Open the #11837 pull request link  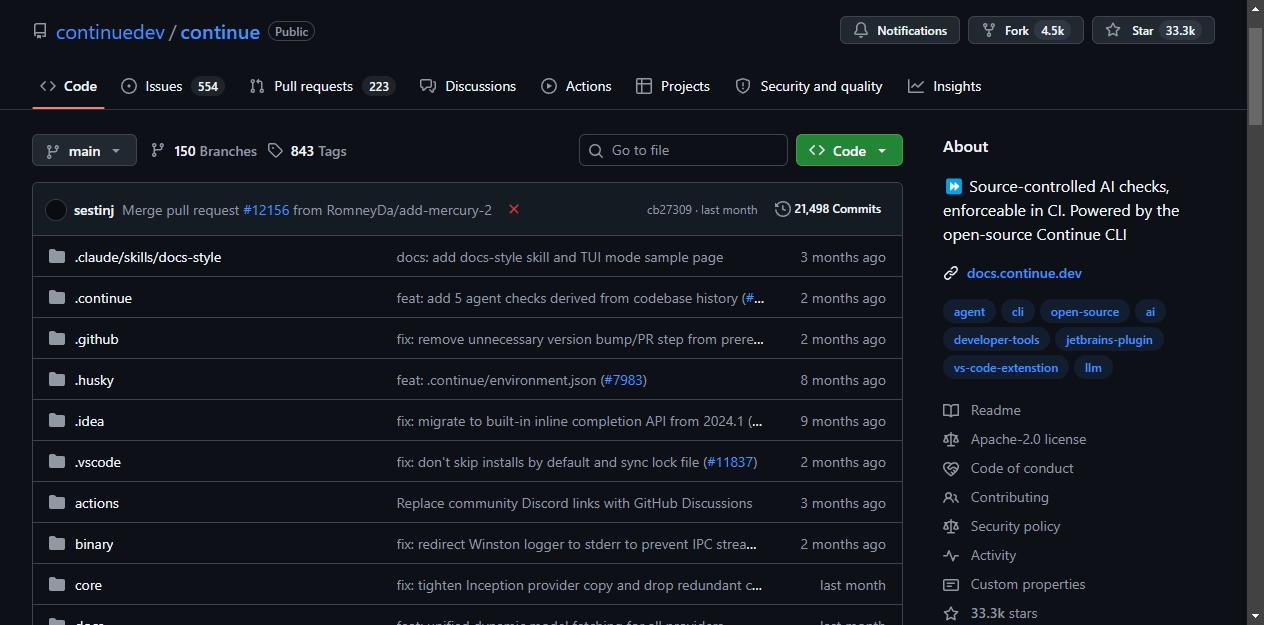click(731, 462)
